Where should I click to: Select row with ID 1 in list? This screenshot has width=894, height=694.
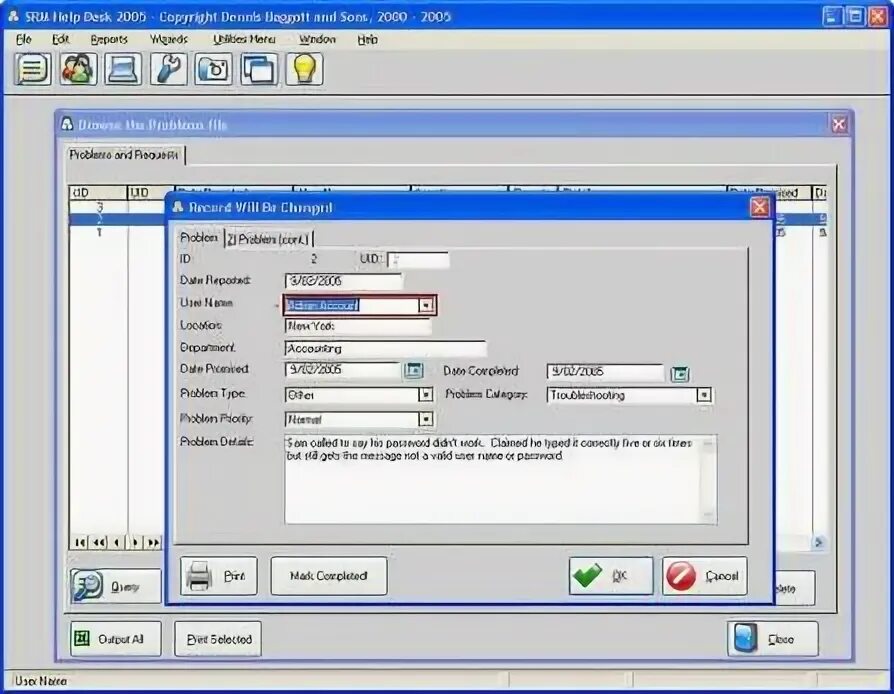click(117, 232)
